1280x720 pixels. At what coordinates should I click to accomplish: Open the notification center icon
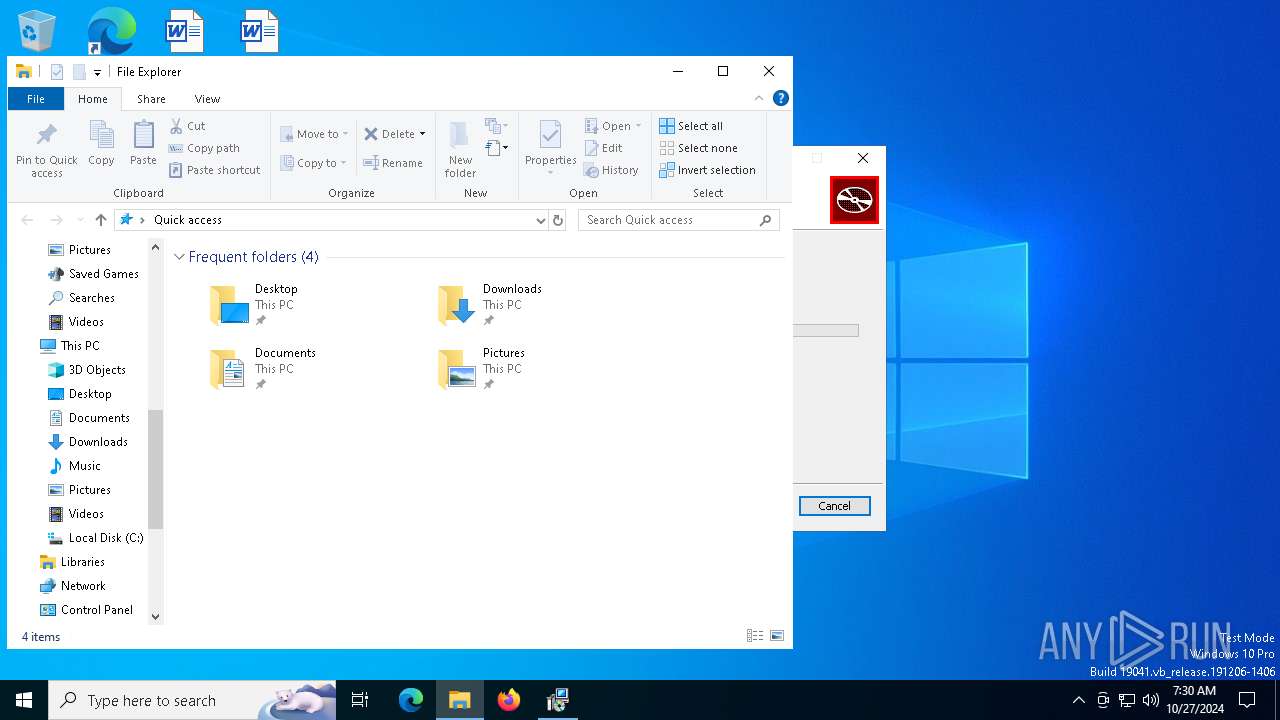1247,700
